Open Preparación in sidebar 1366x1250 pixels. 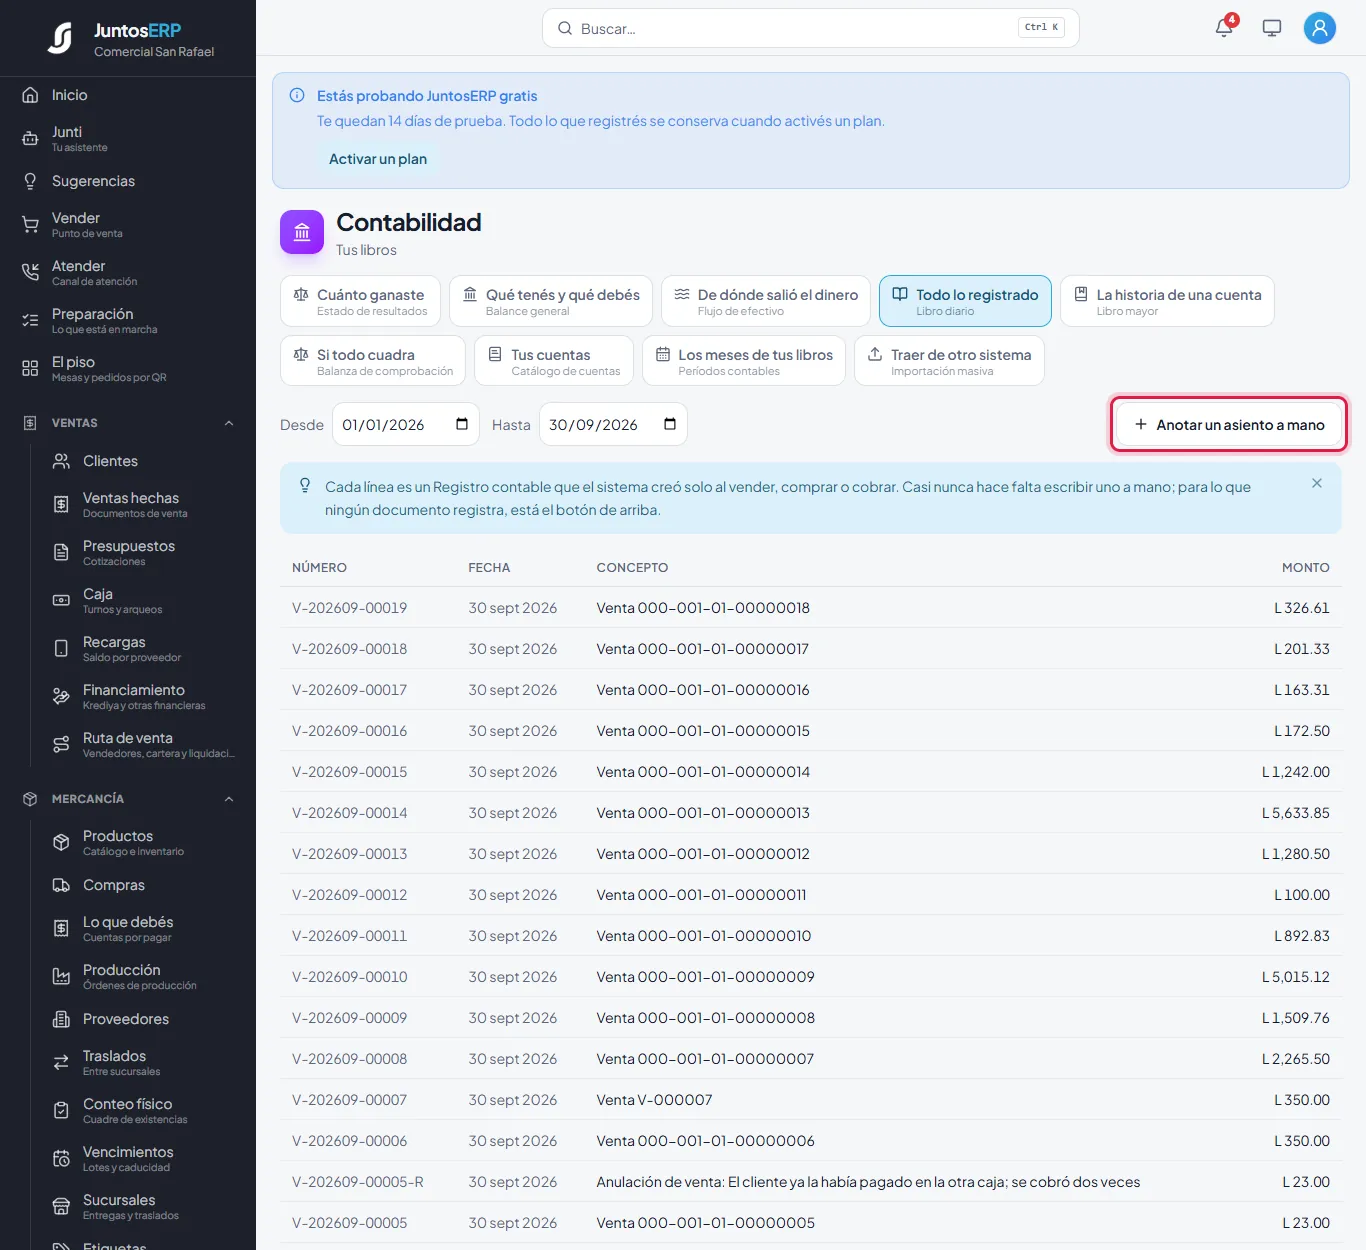[x=128, y=320]
